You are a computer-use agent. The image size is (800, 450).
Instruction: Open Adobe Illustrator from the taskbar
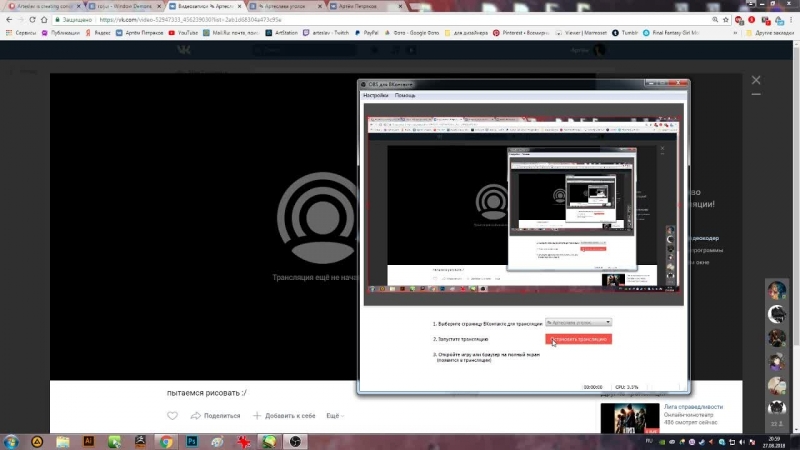point(88,440)
